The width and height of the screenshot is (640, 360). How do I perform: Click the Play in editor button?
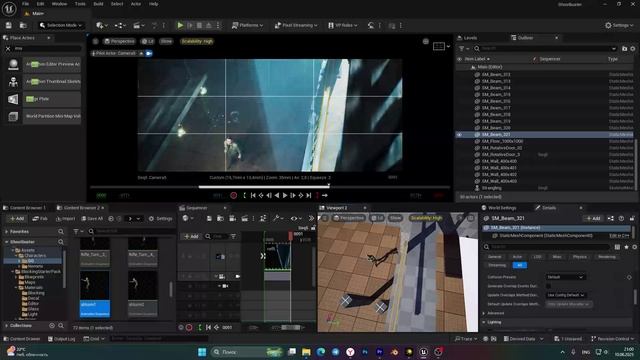[x=180, y=25]
